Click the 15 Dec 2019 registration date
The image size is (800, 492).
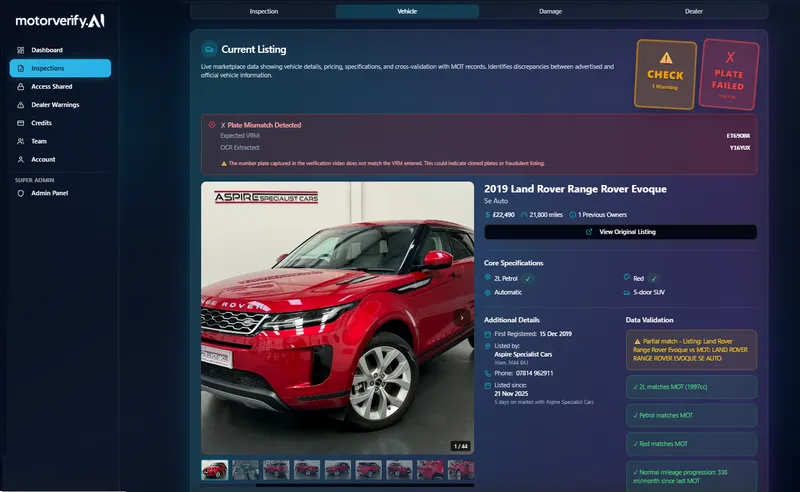click(x=555, y=334)
